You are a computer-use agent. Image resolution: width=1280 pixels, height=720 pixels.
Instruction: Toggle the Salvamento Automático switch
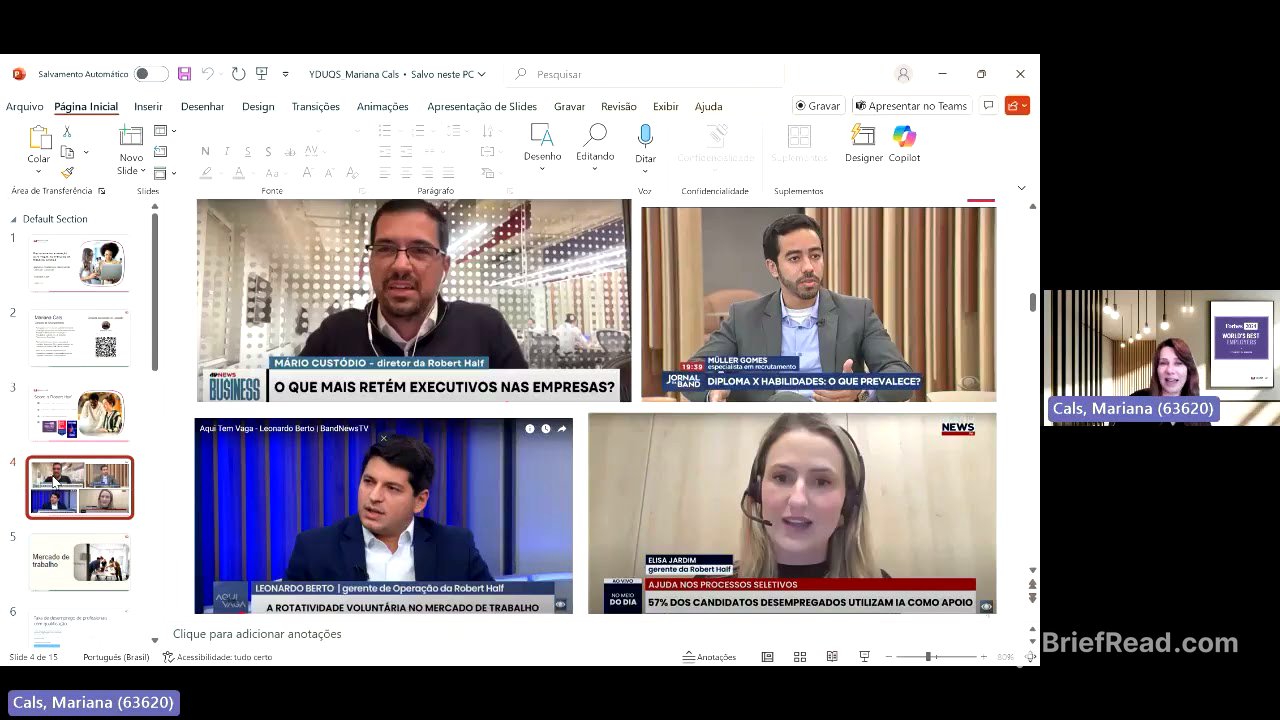coord(150,74)
